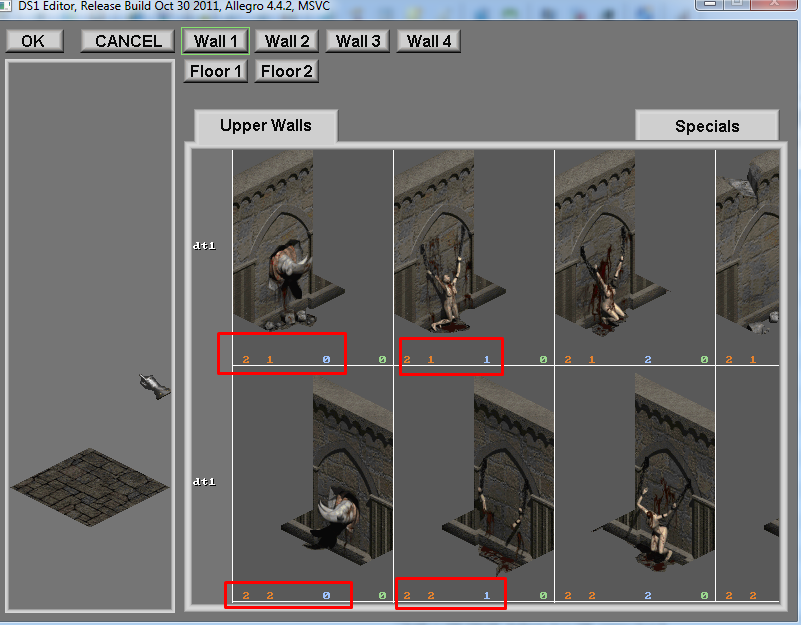Open the Specials tab
The width and height of the screenshot is (801, 625).
tap(707, 126)
